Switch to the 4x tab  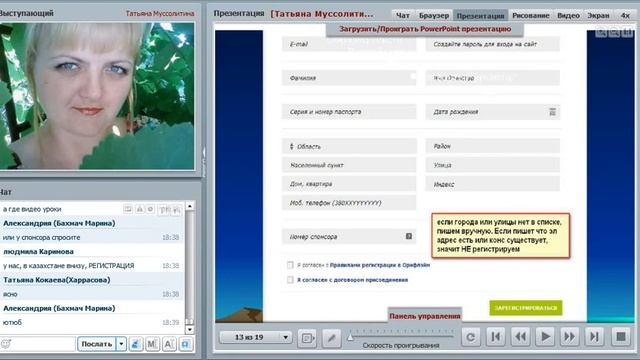625,16
